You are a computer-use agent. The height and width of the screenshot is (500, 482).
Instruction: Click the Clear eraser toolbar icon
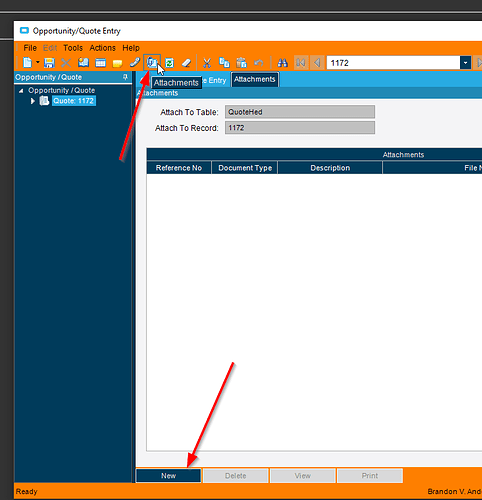pyautogui.click(x=186, y=63)
